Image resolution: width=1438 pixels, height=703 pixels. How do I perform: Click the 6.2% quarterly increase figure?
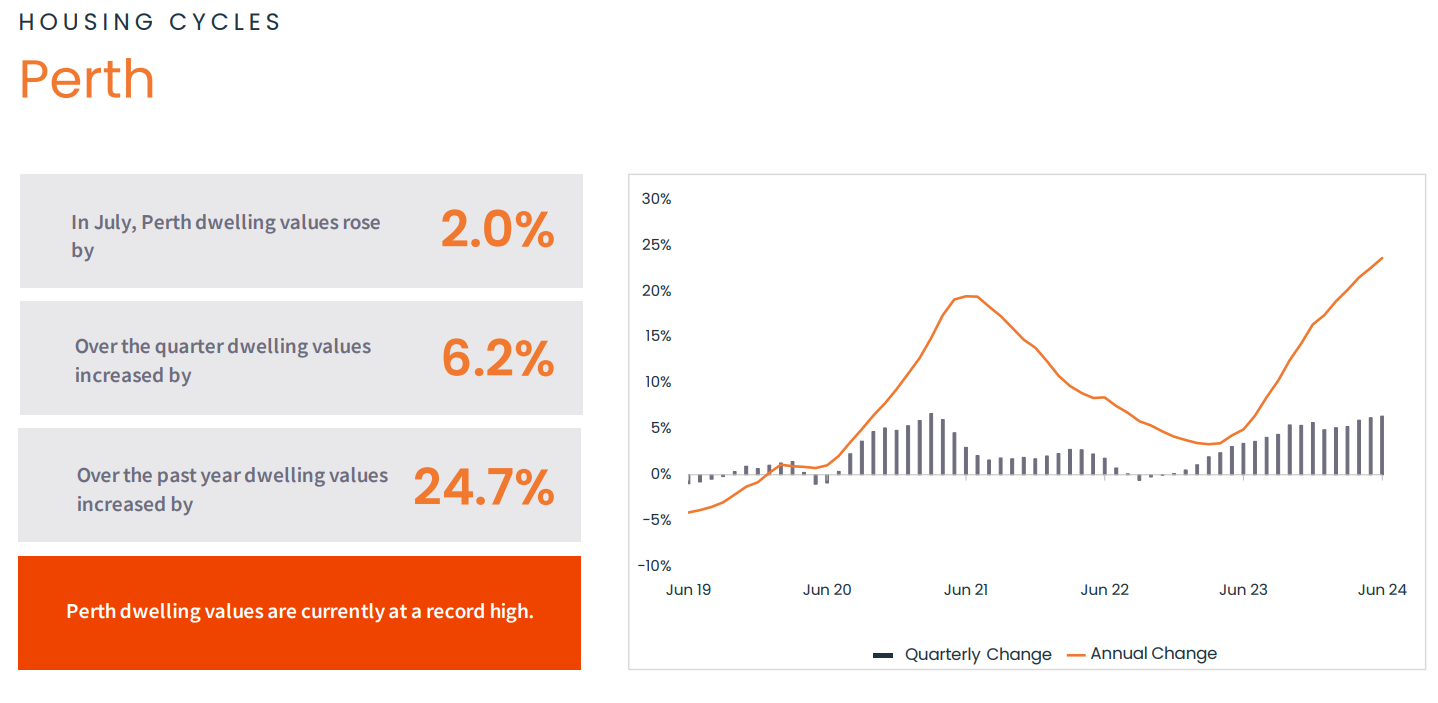(497, 358)
